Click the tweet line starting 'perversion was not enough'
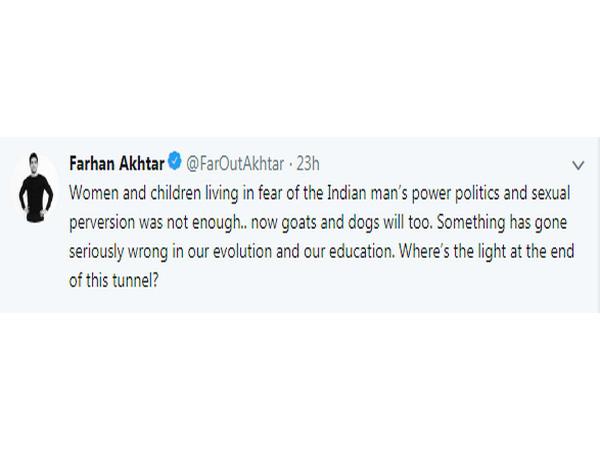The height and width of the screenshot is (450, 600). 318,223
